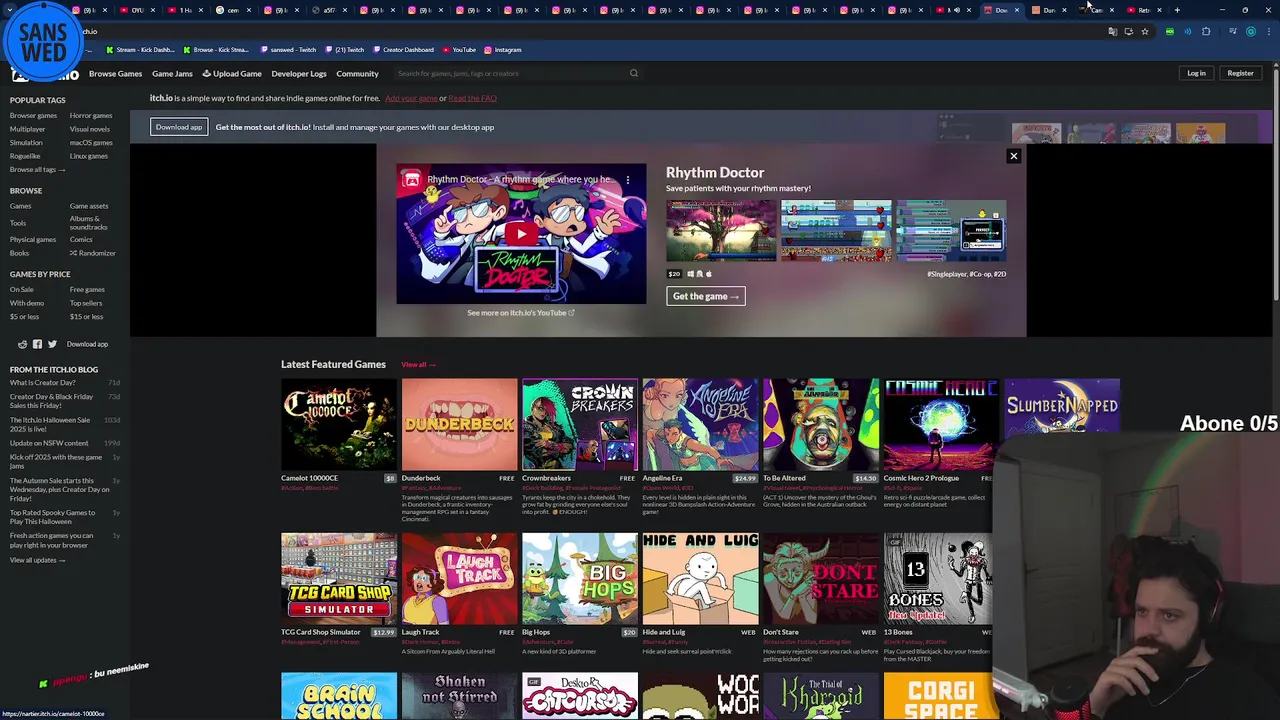Viewport: 1280px width, 720px height.
Task: Open the TCG Card Shop Simulator thumbnail
Action: coord(339,579)
